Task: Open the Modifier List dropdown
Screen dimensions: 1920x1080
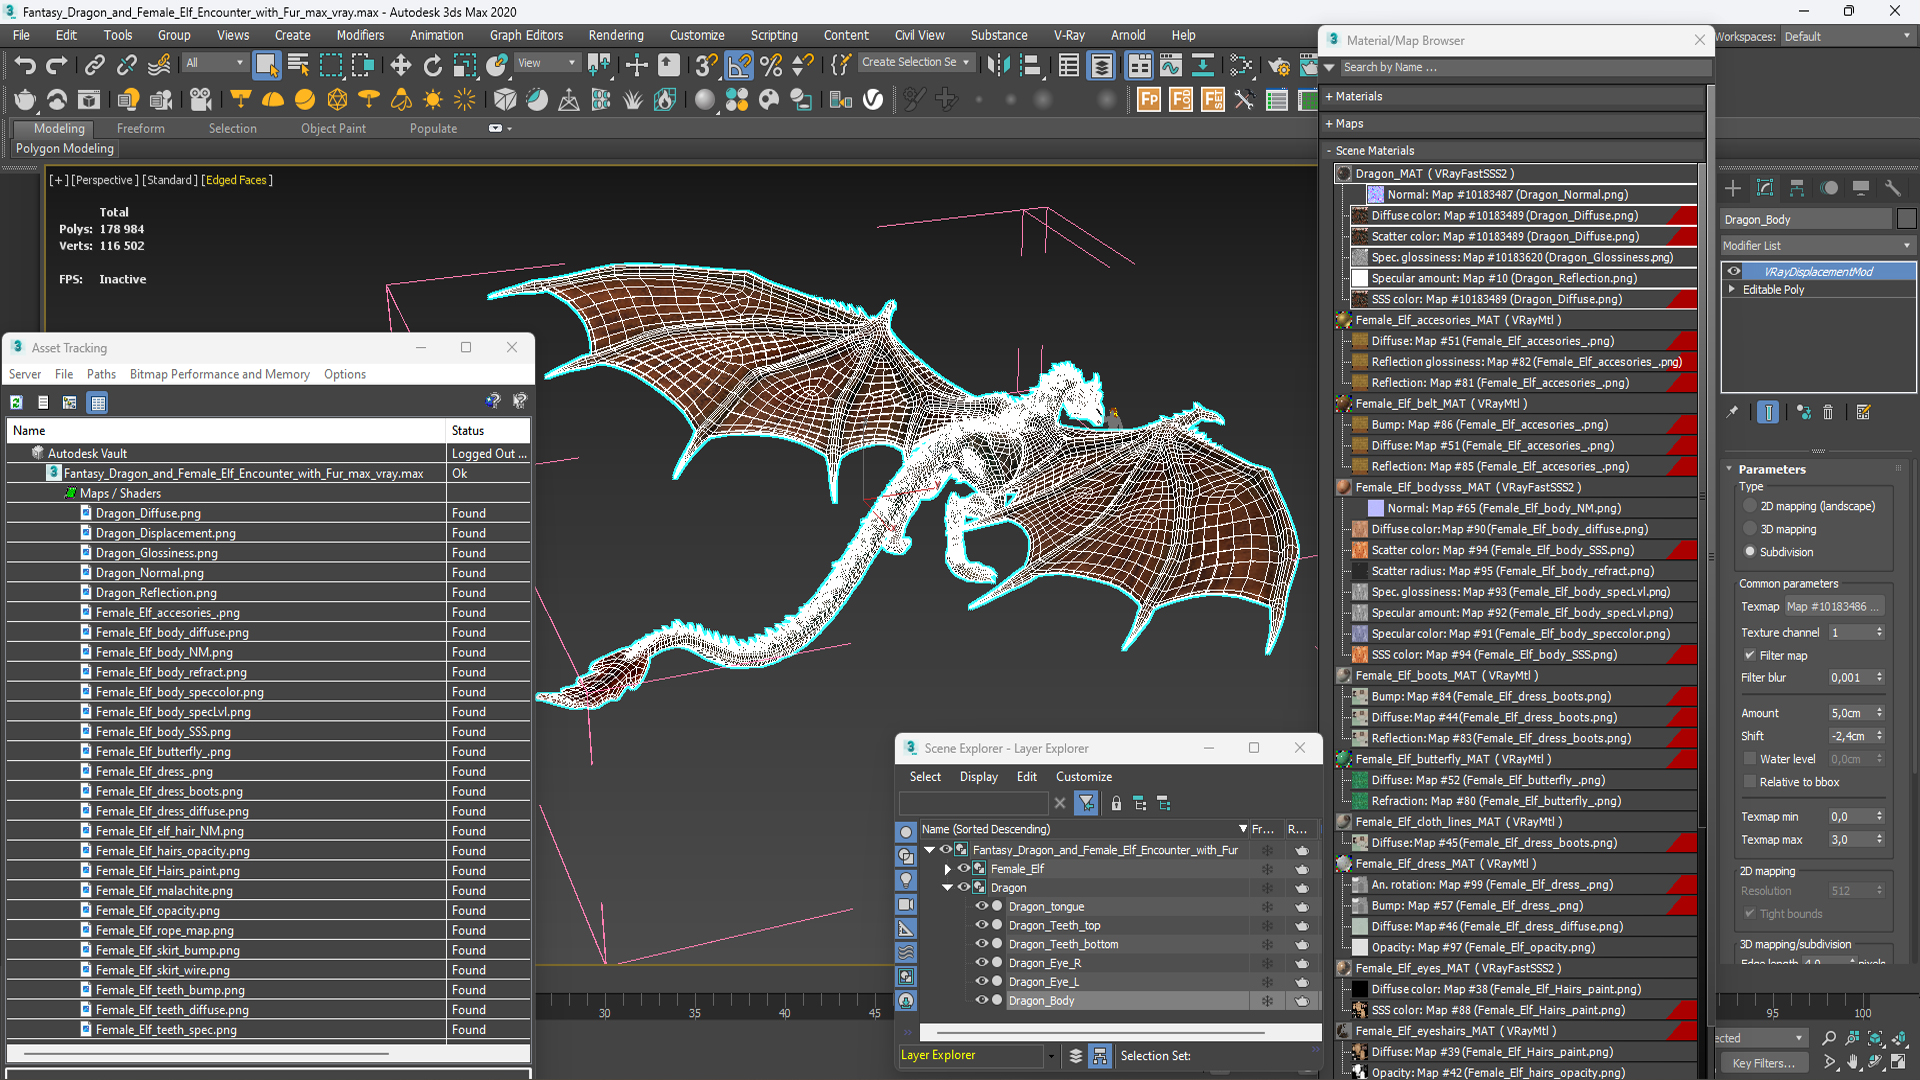Action: pyautogui.click(x=1817, y=245)
